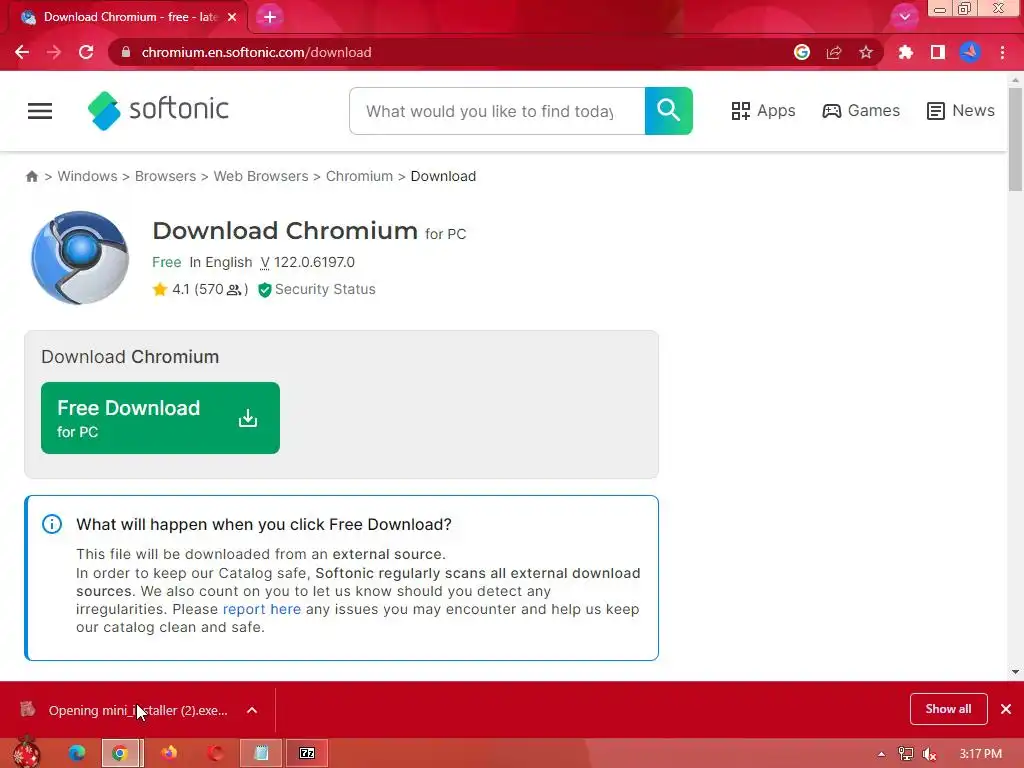
Task: Open Firefox from taskbar
Action: [x=169, y=753]
